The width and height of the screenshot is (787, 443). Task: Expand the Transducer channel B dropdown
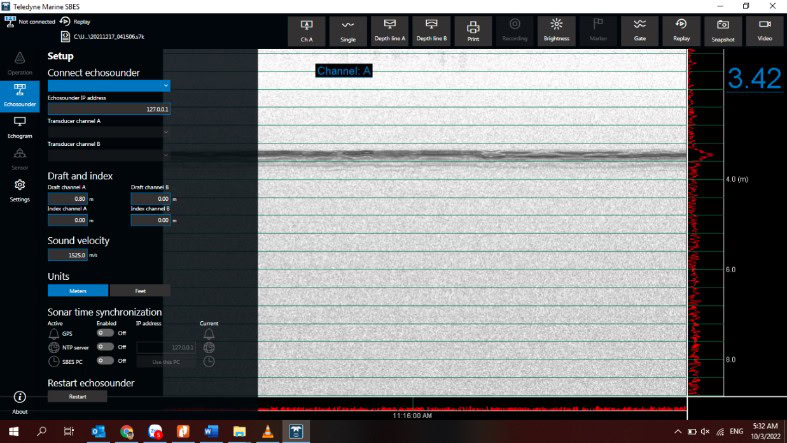(x=109, y=155)
